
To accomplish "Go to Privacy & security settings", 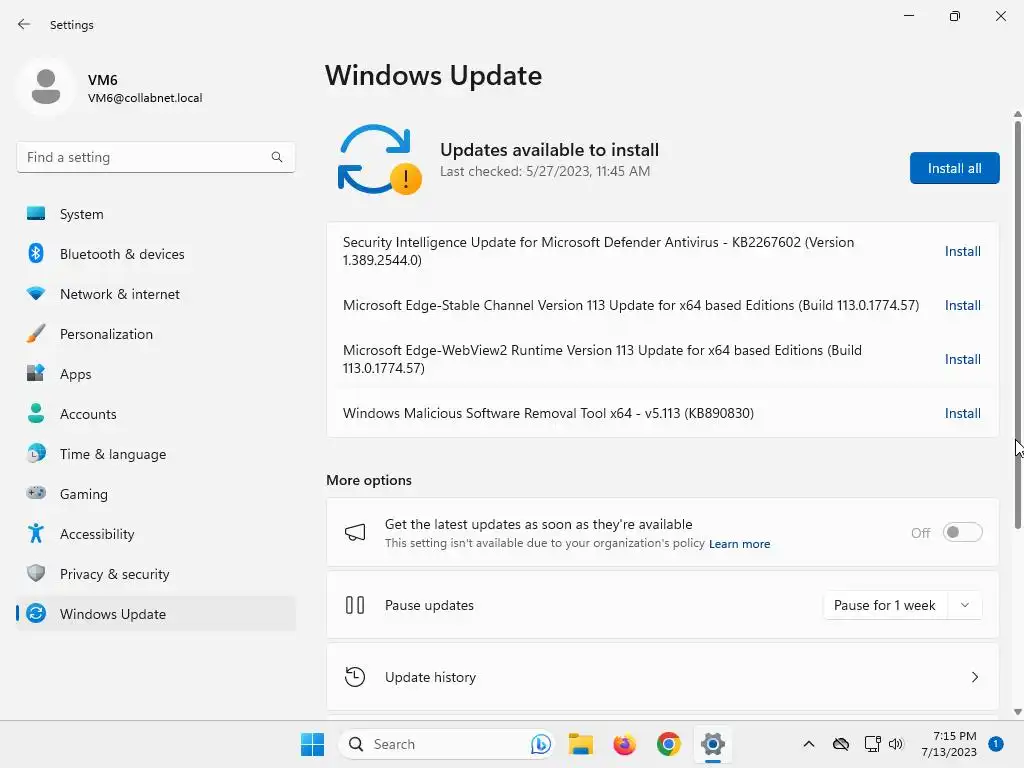I will [155, 573].
